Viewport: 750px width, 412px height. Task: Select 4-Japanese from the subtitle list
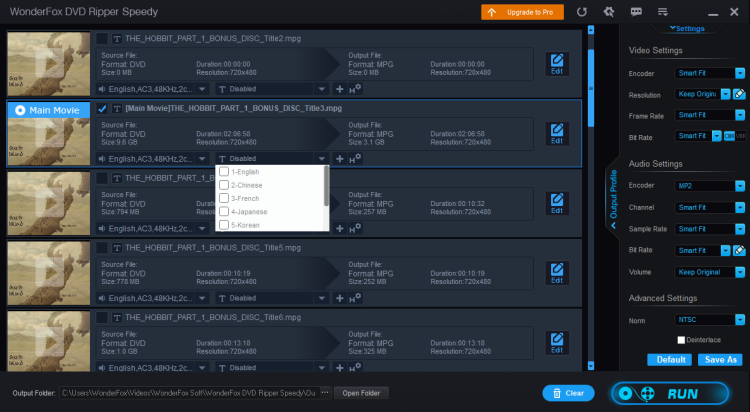pyautogui.click(x=224, y=211)
